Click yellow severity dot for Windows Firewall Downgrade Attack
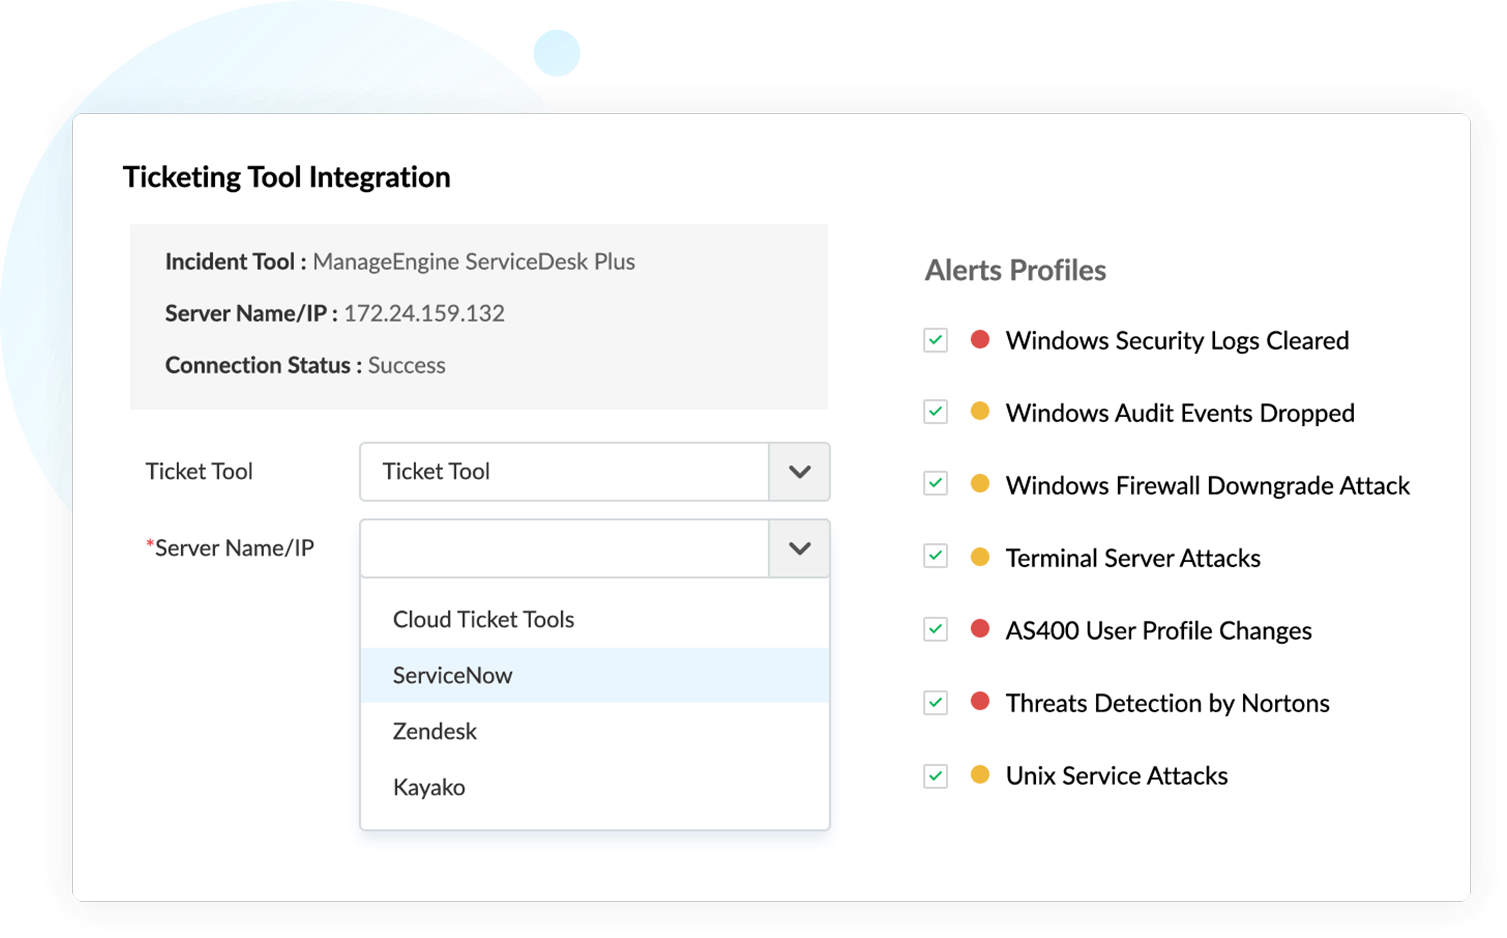 (980, 484)
